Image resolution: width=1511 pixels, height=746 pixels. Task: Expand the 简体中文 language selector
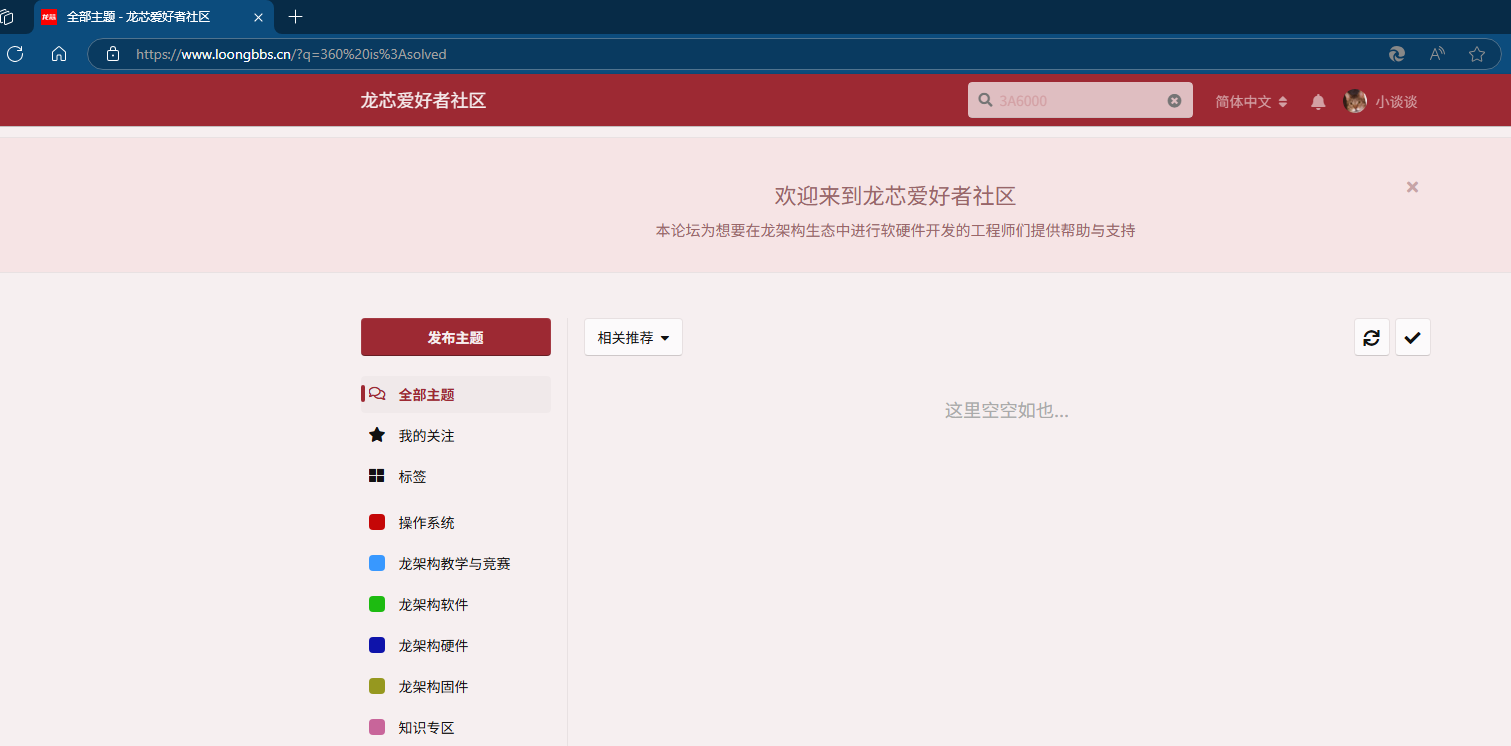coord(1250,102)
